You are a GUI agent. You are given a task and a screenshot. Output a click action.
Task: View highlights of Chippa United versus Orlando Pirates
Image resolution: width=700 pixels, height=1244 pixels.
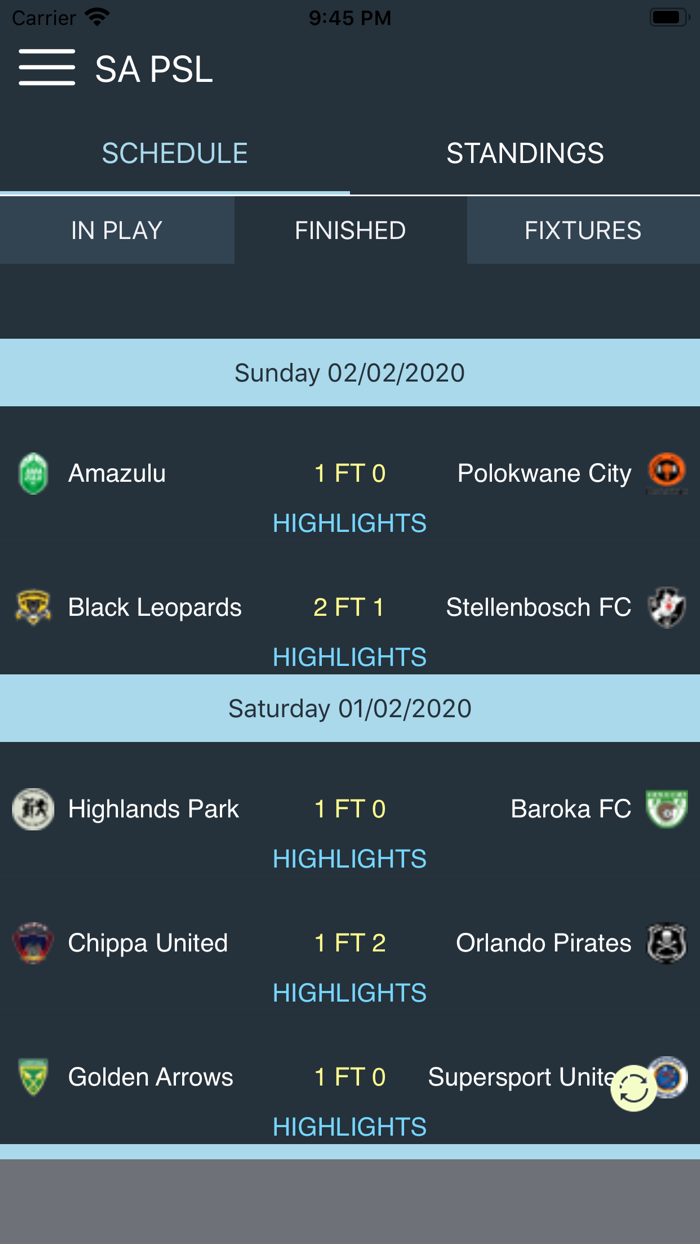(349, 992)
